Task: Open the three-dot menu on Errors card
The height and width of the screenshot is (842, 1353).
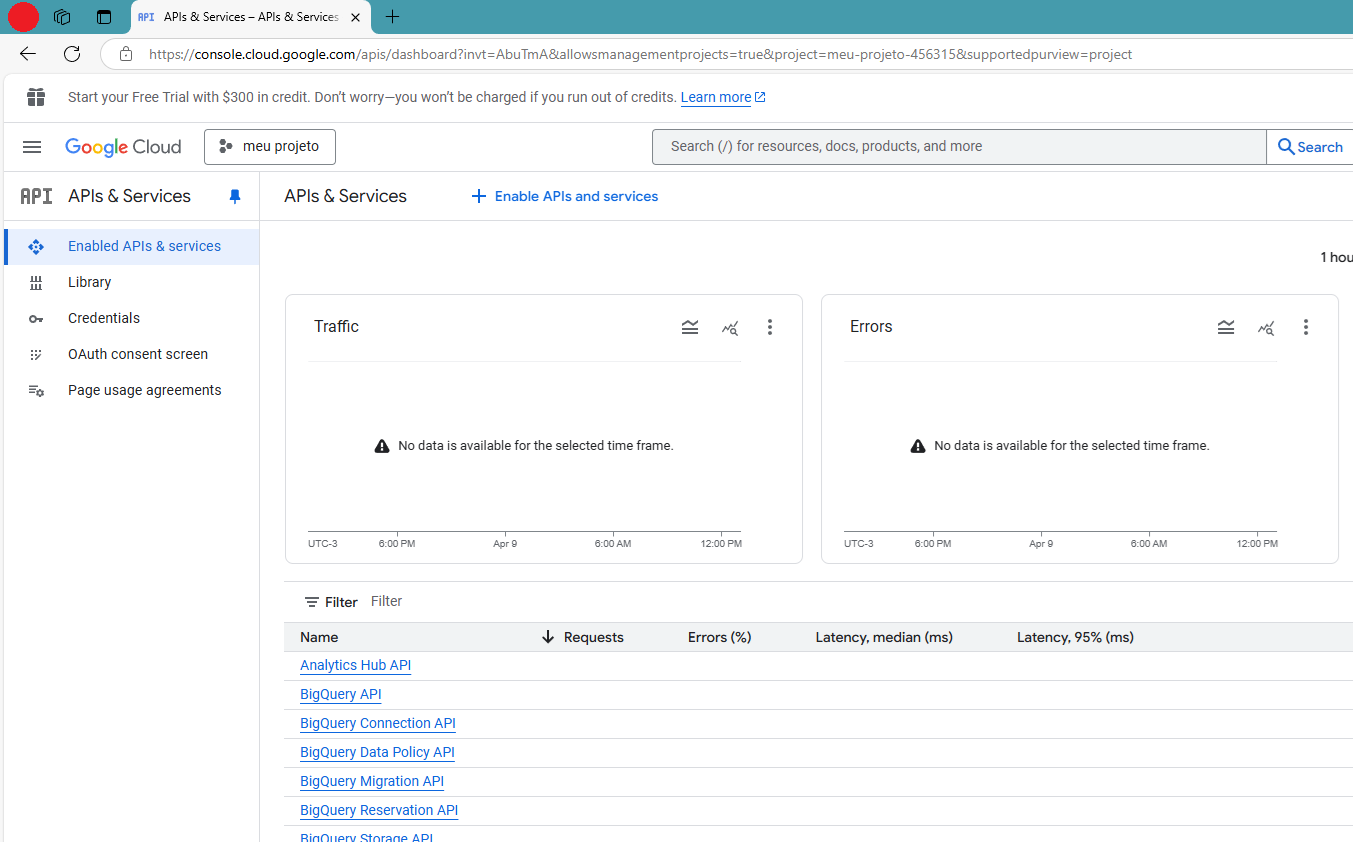Action: (x=1306, y=327)
